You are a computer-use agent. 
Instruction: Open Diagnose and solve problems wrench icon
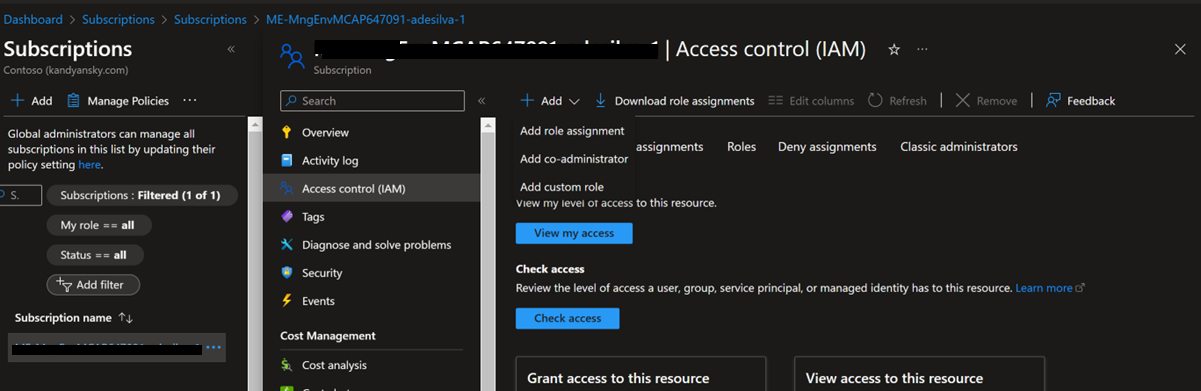pyautogui.click(x=287, y=244)
